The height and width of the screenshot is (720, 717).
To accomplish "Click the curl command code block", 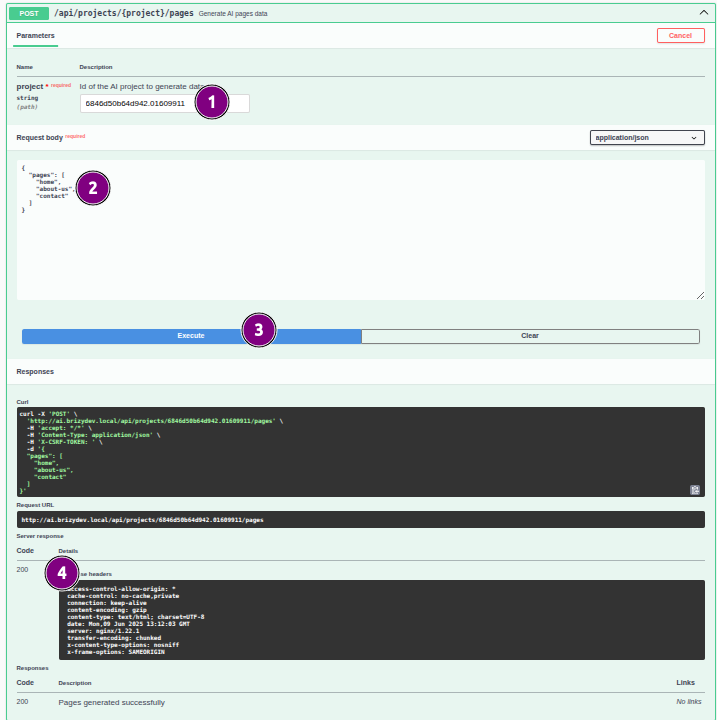I will pos(361,452).
